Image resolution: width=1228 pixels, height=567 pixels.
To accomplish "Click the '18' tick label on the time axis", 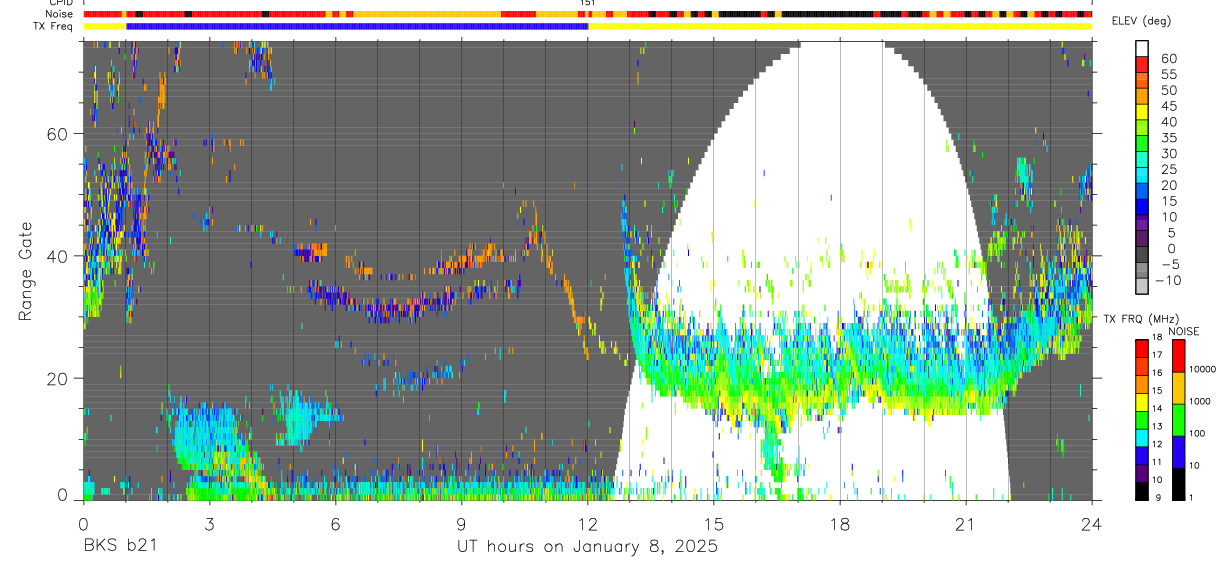I will [x=840, y=523].
